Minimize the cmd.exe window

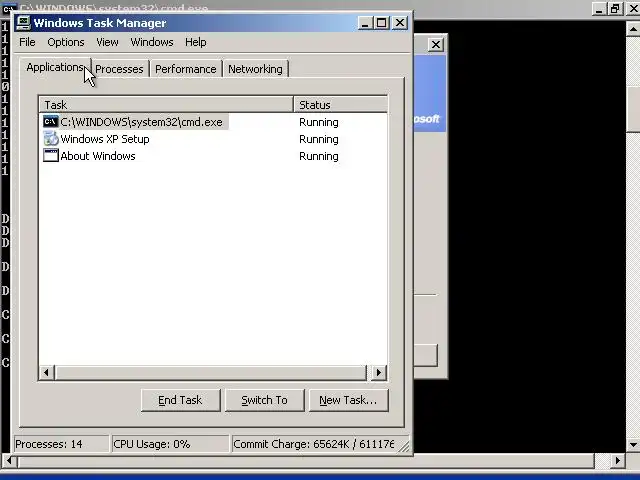599,9
